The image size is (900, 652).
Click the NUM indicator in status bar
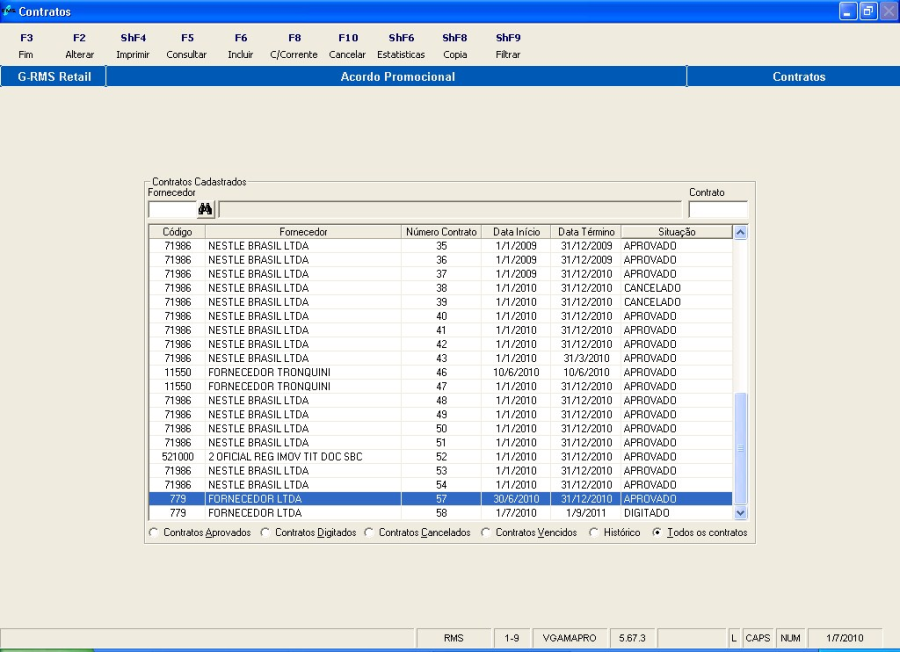(790, 638)
